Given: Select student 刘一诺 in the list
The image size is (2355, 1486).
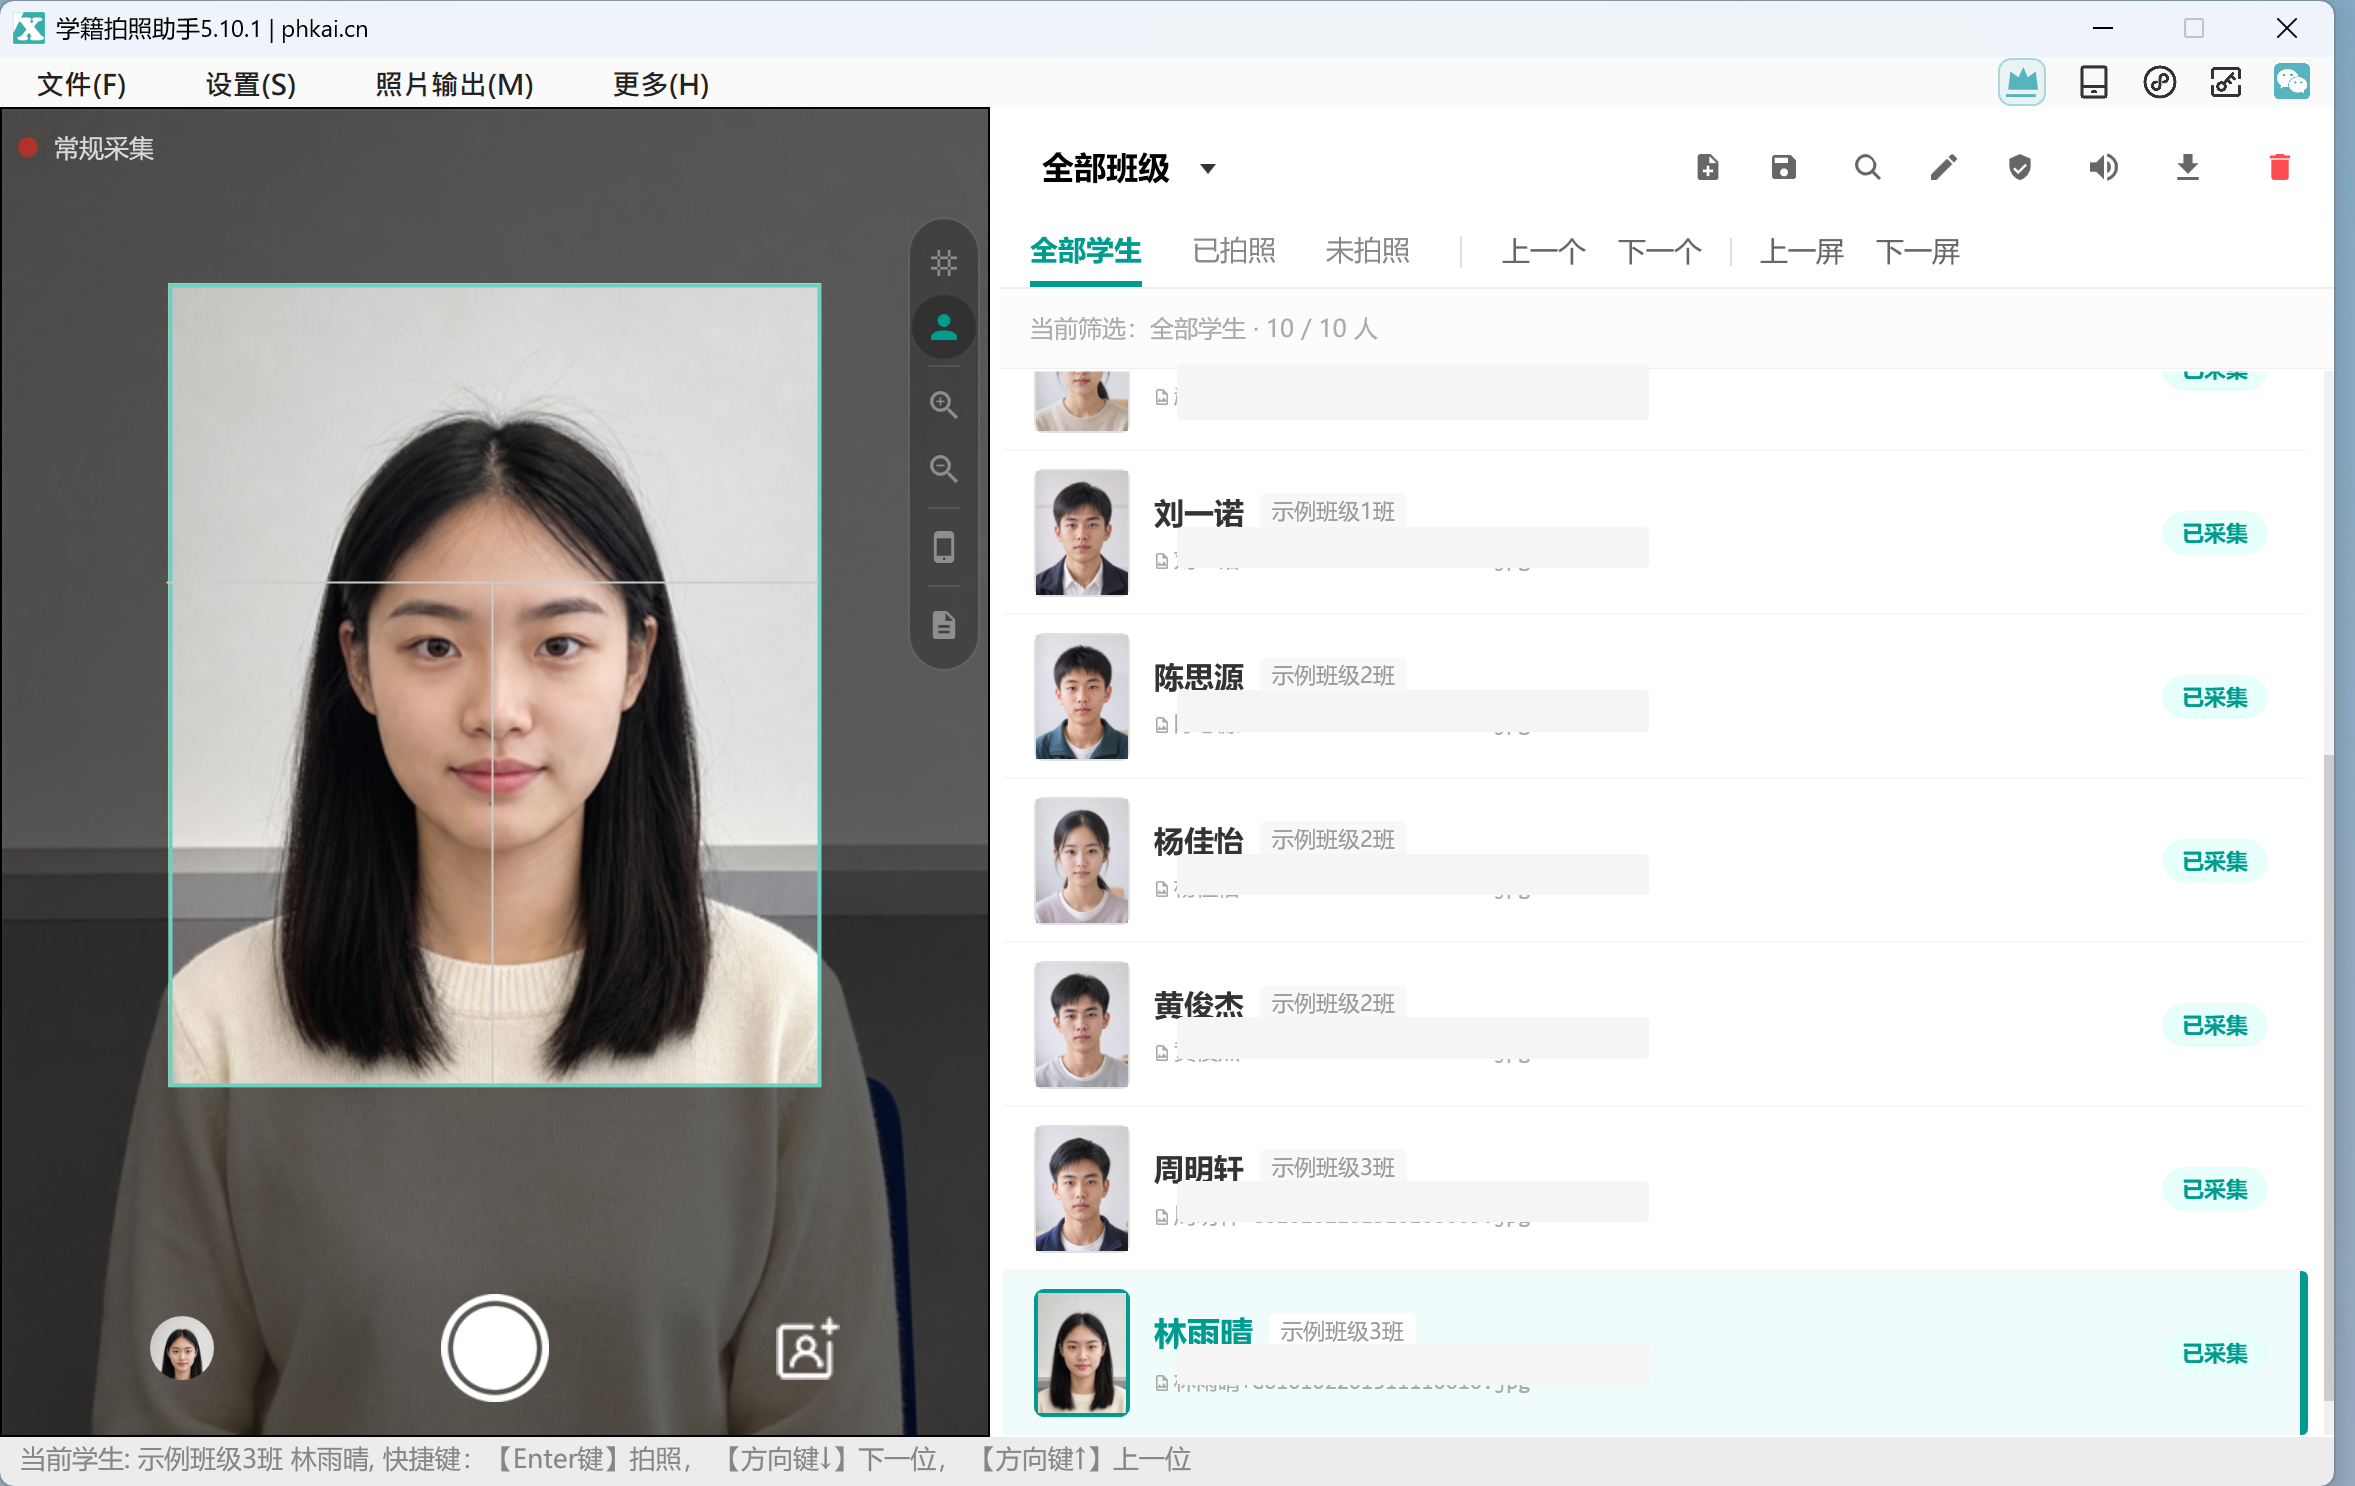Looking at the screenshot, I should coord(1654,533).
